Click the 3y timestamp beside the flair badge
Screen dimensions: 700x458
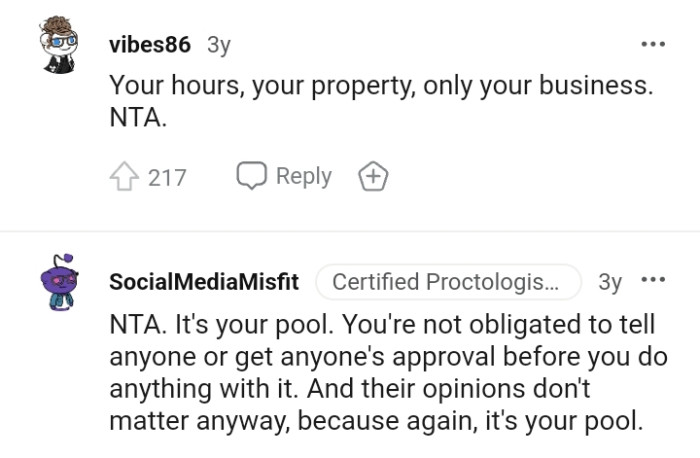coord(609,282)
